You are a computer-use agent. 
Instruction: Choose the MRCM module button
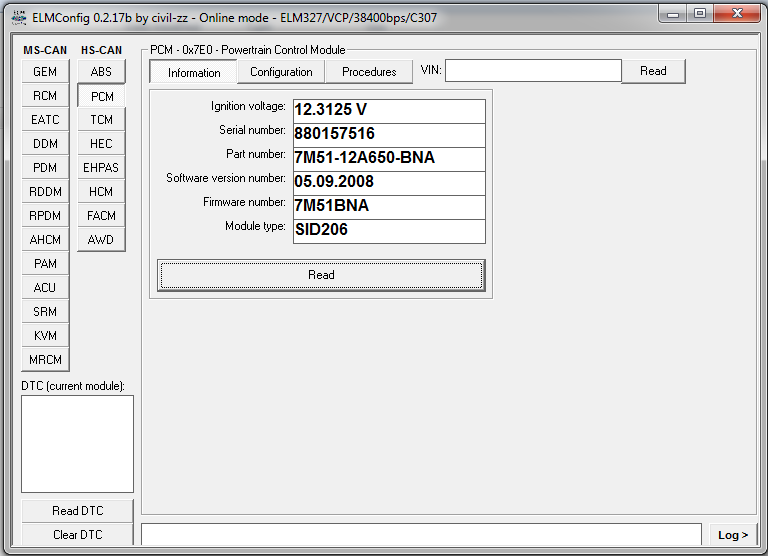tap(45, 360)
